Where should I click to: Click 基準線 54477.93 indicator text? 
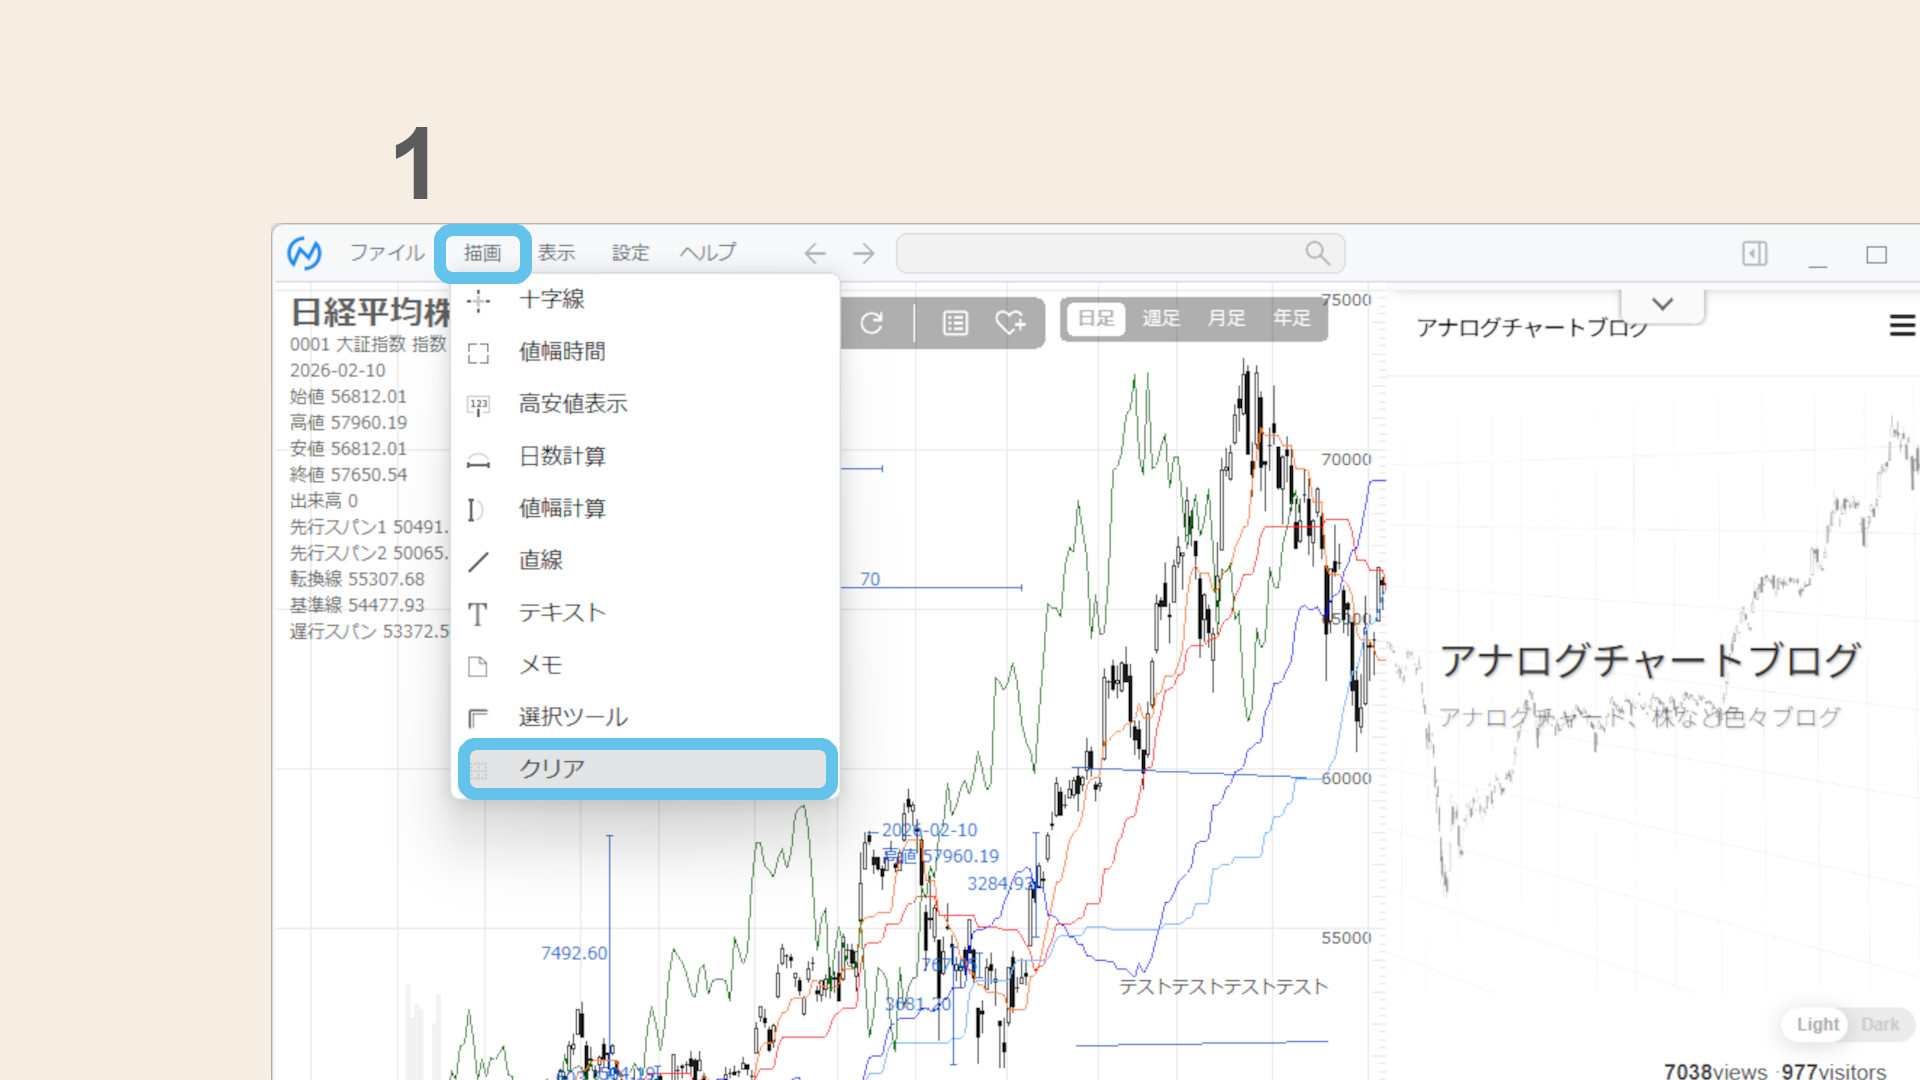357,605
